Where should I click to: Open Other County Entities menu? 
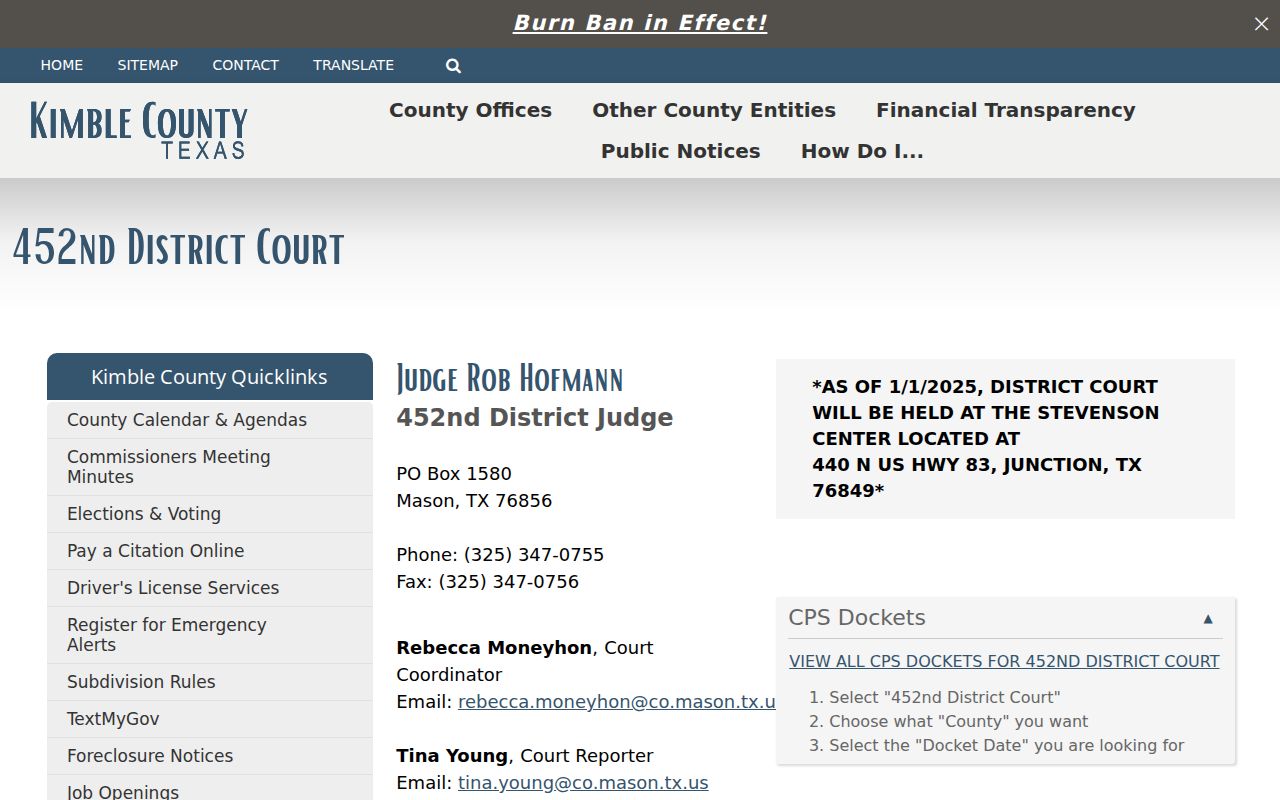714,110
